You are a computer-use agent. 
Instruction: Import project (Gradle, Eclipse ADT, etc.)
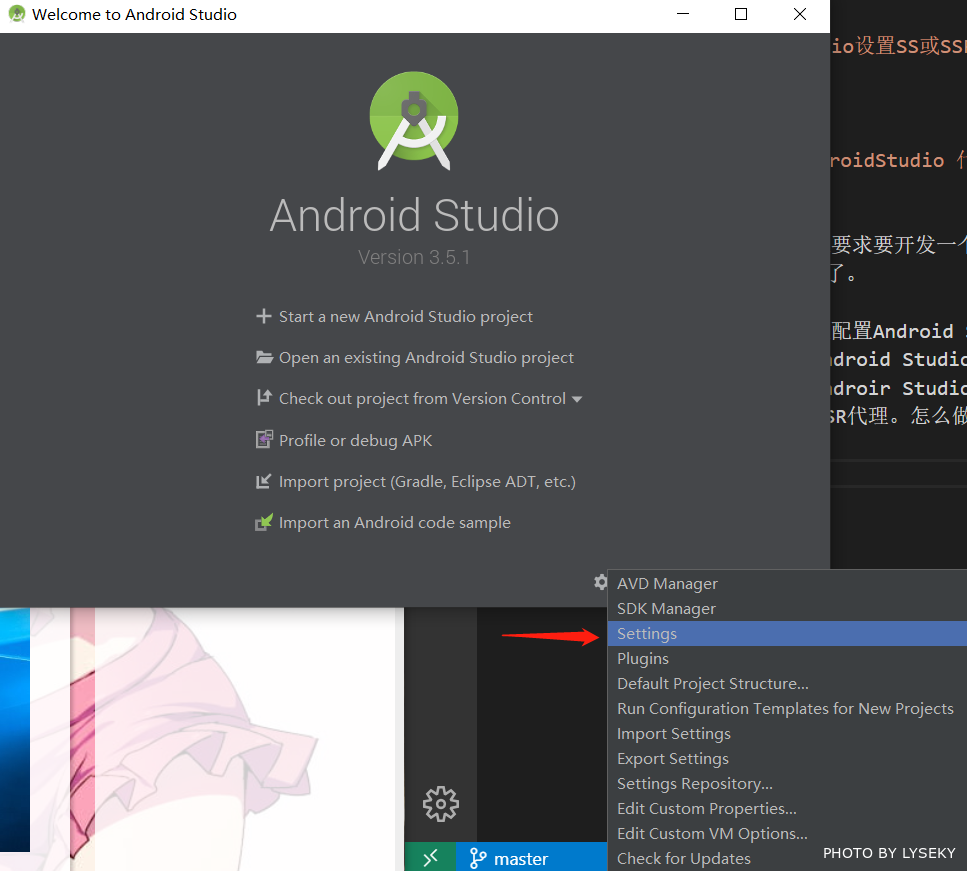point(427,482)
